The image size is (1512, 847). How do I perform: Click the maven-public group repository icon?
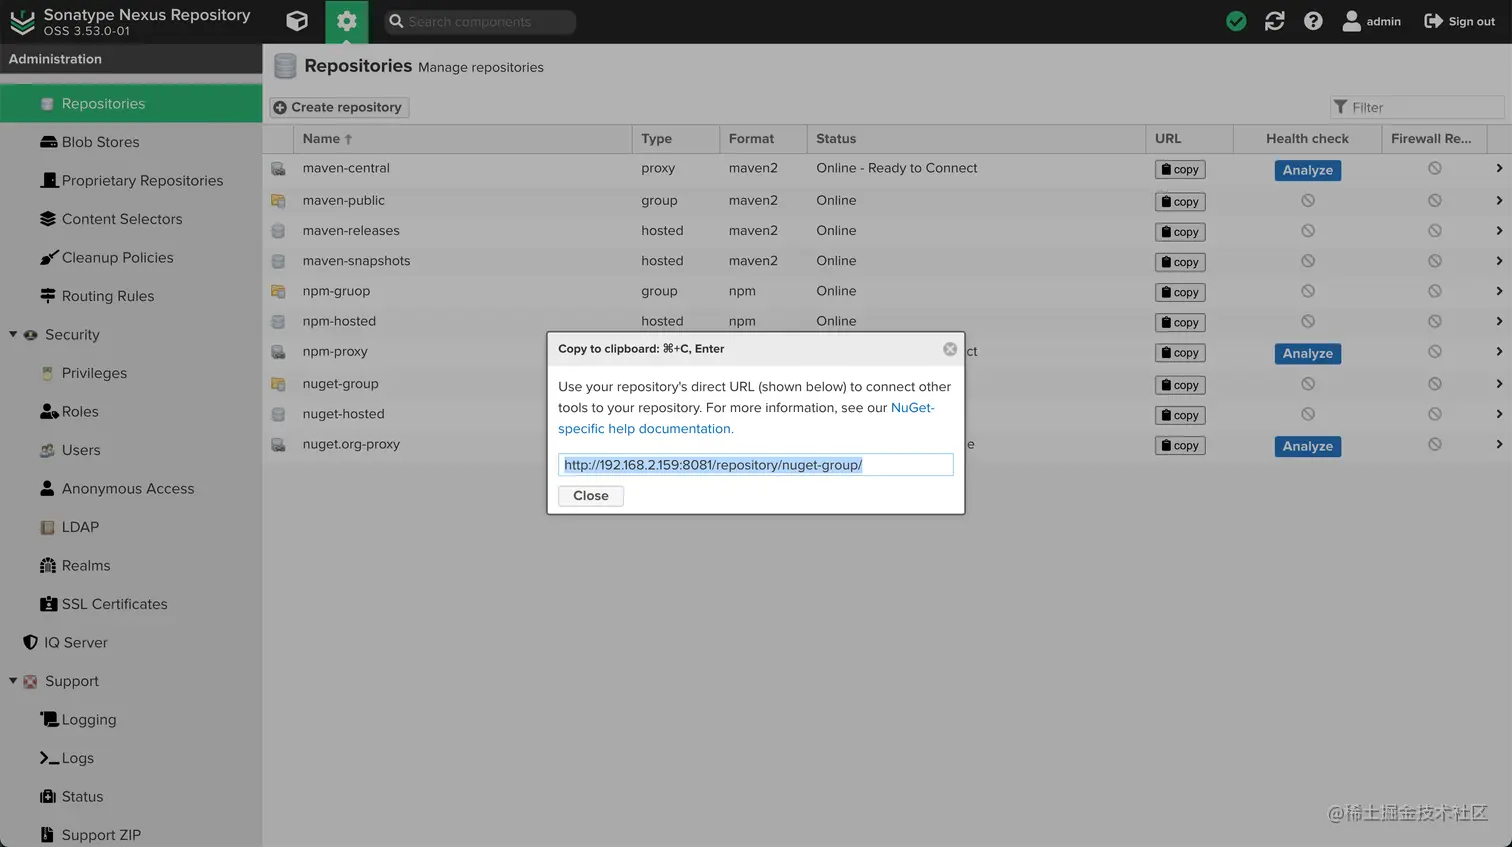pyautogui.click(x=278, y=201)
